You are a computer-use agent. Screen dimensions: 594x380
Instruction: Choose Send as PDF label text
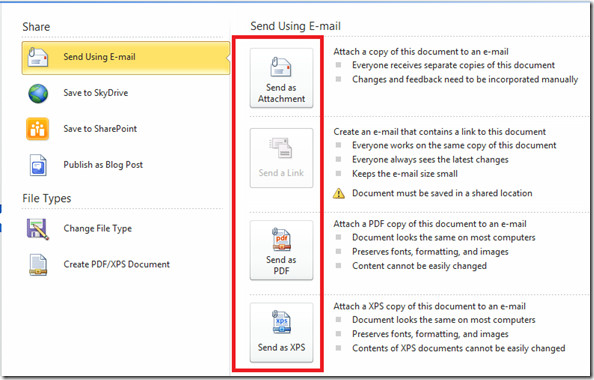pos(281,265)
